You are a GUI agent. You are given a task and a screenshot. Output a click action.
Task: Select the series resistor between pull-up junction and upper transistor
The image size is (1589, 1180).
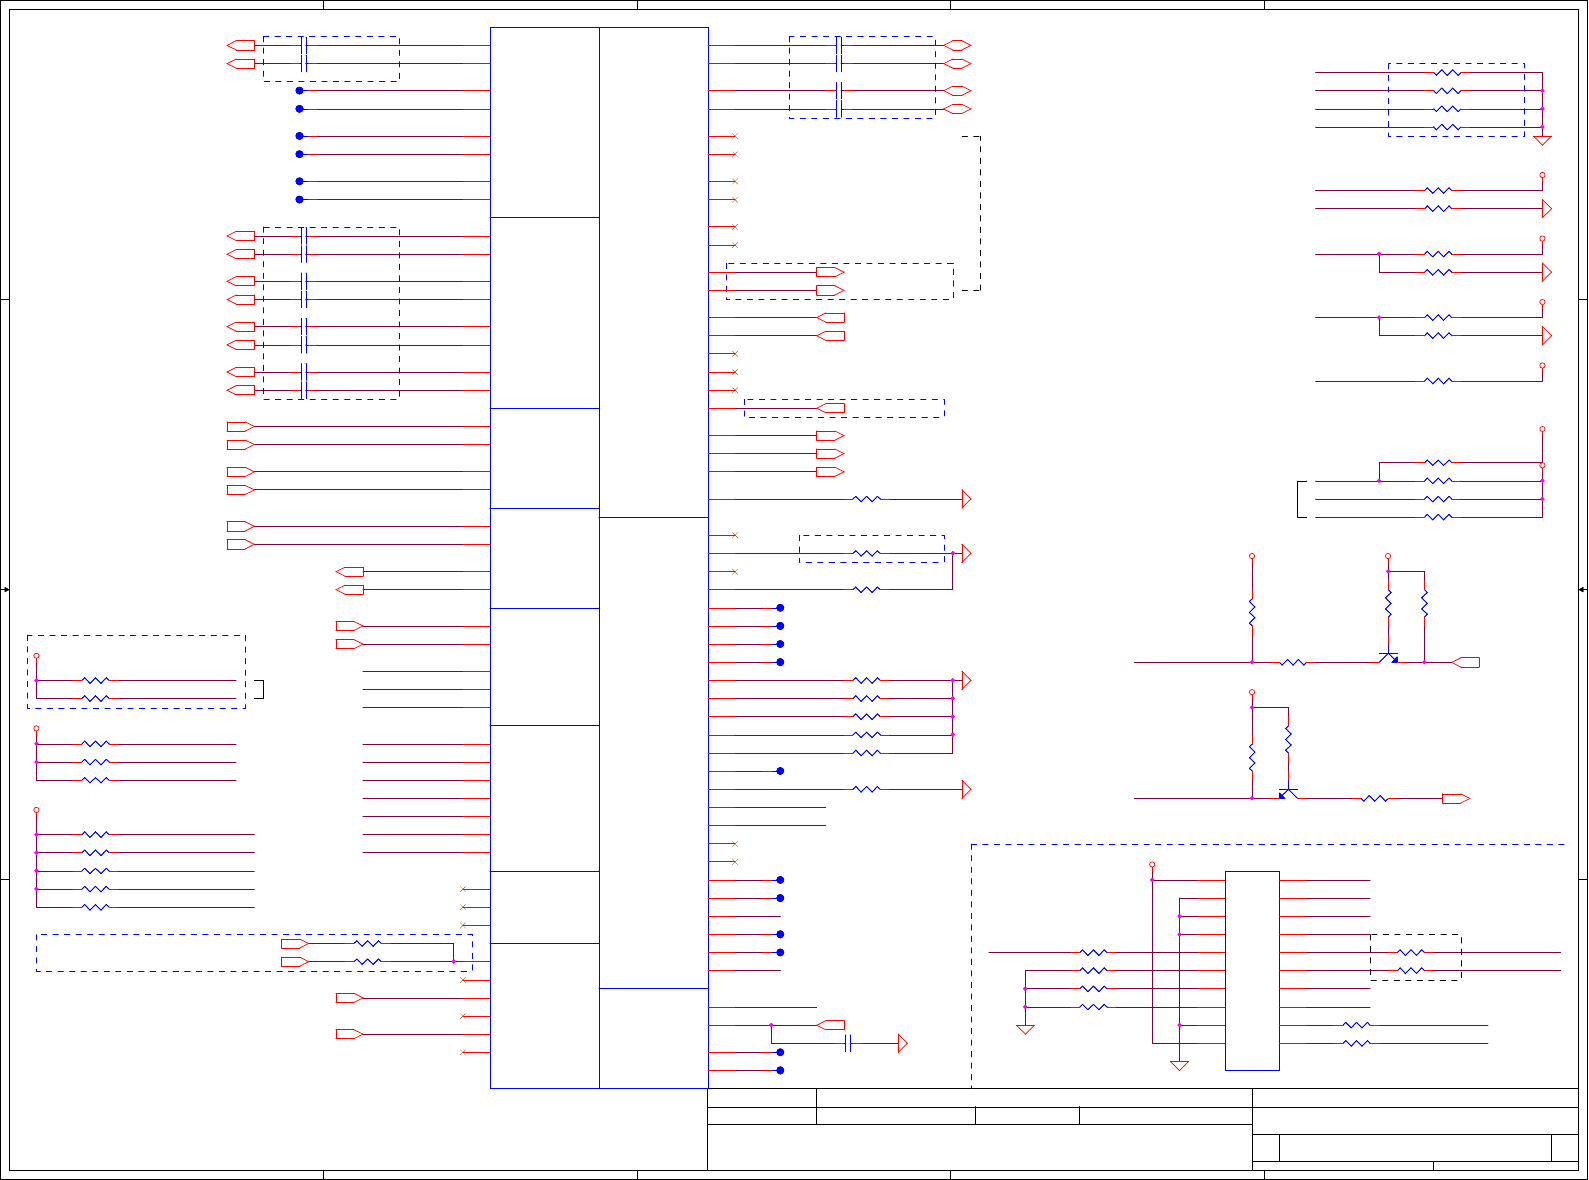click(1293, 662)
